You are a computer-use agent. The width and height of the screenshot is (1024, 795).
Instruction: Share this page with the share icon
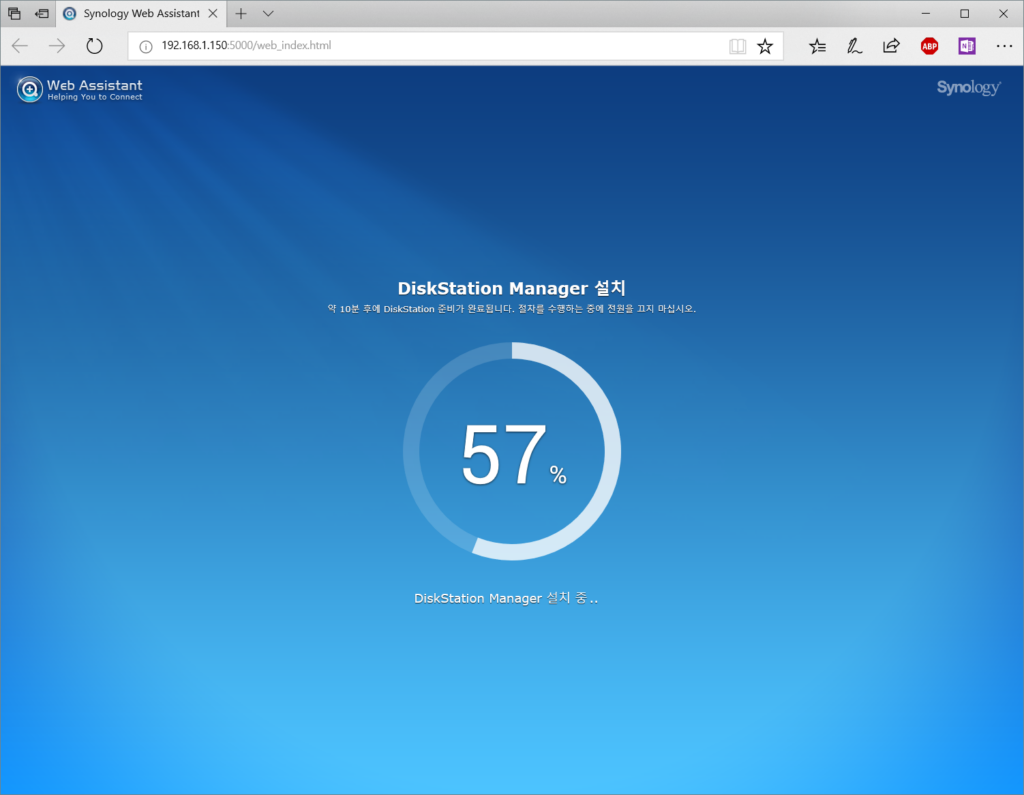point(891,46)
